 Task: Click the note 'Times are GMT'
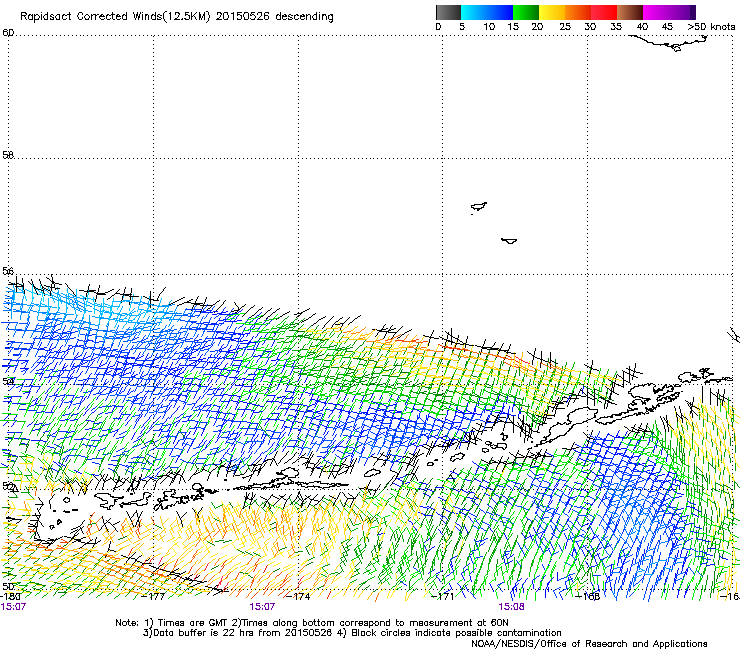[193, 623]
